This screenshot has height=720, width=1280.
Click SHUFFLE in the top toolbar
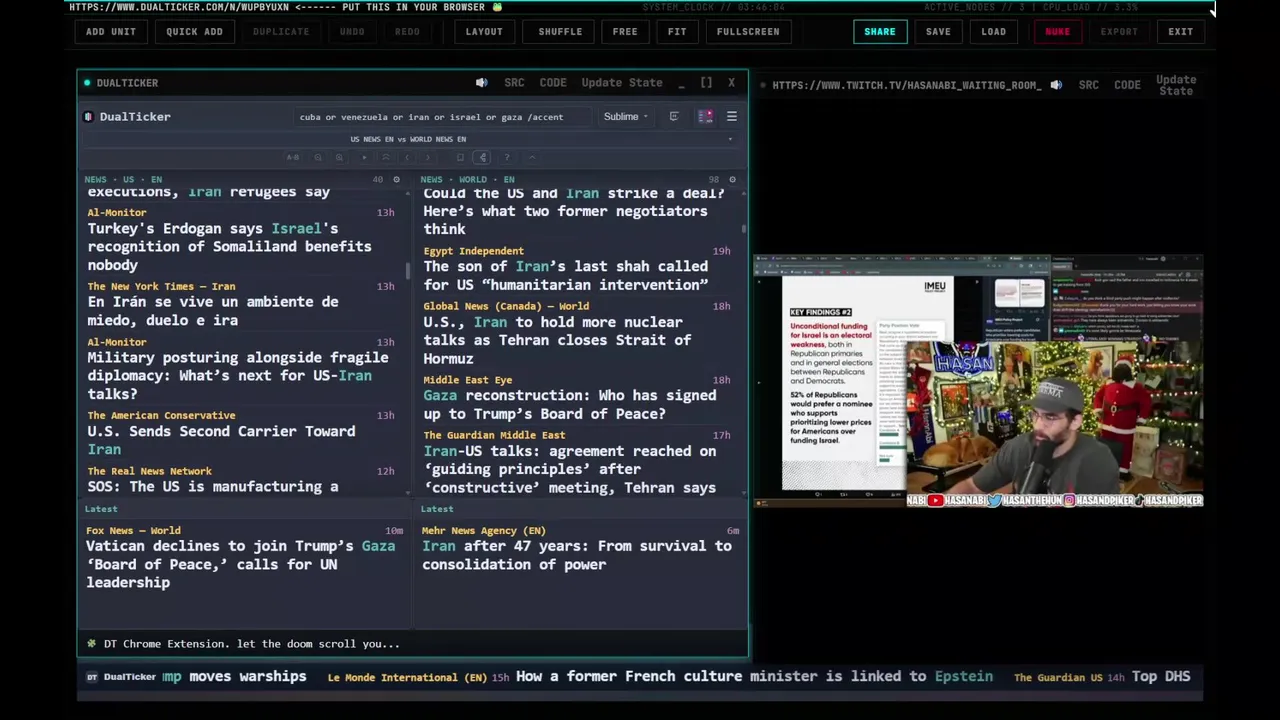560,32
